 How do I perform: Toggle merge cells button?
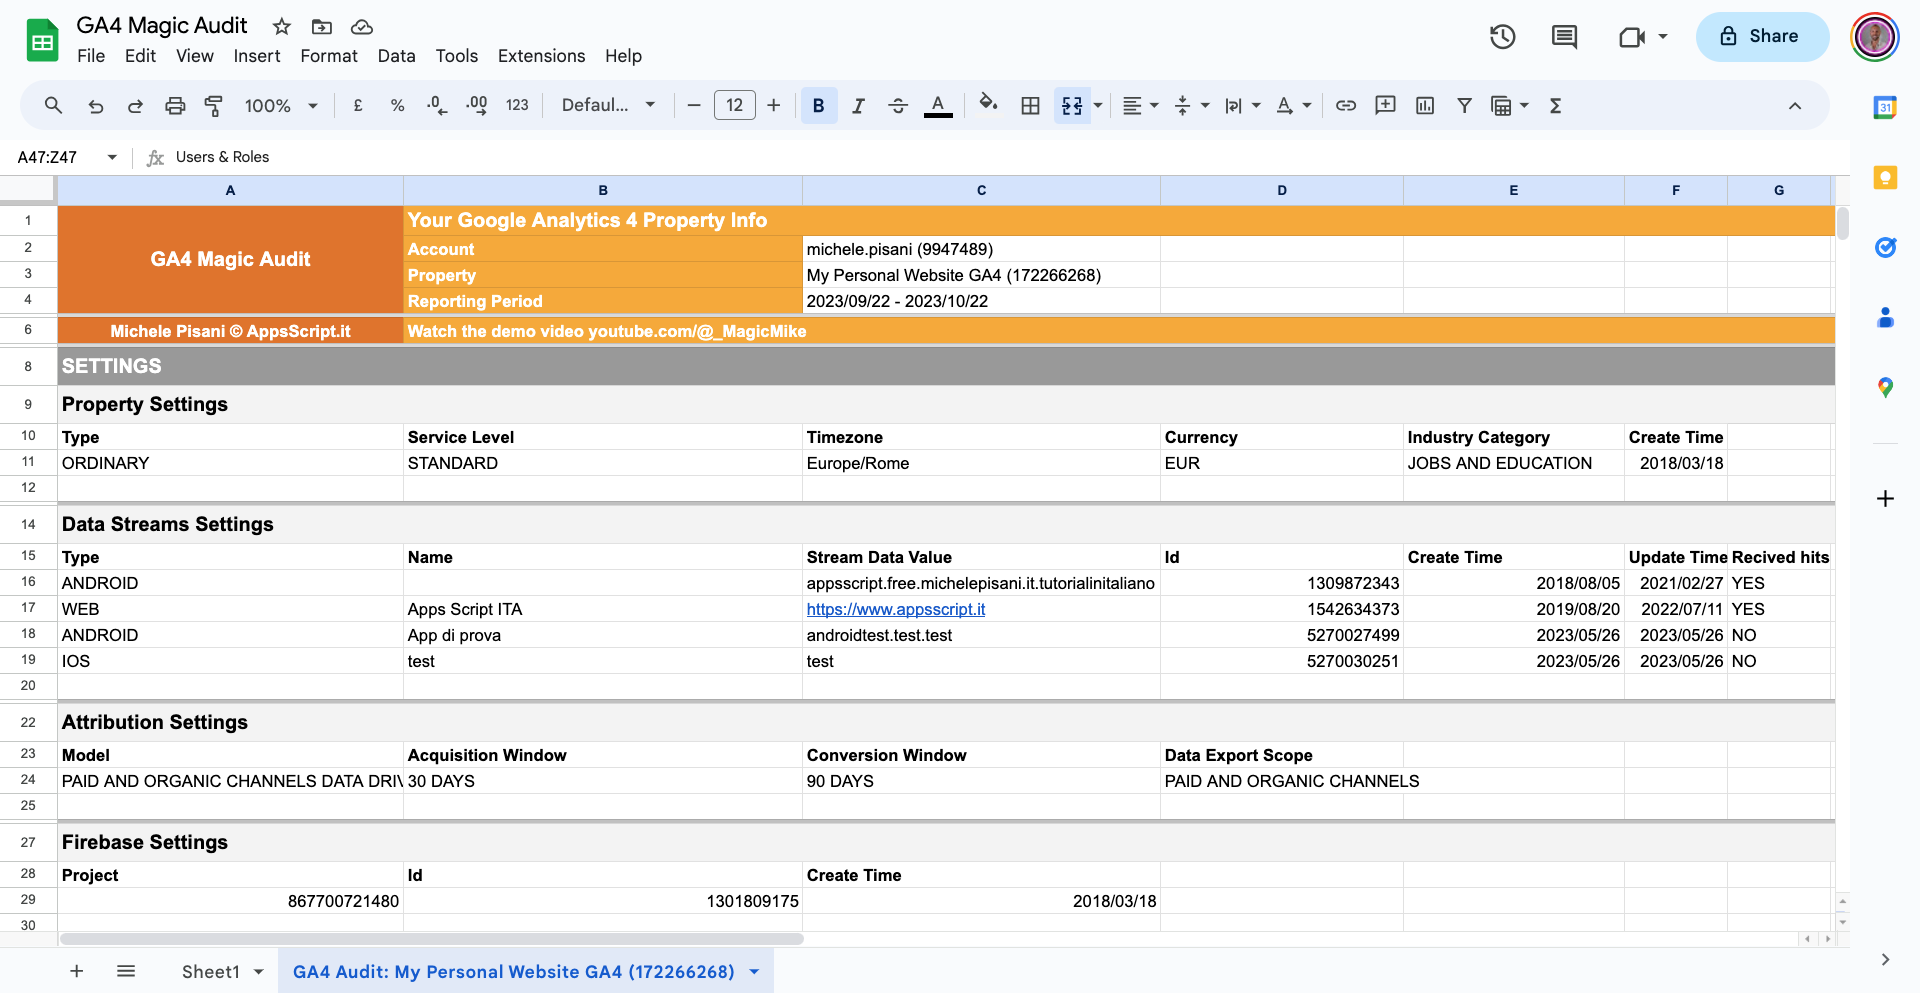coord(1072,105)
